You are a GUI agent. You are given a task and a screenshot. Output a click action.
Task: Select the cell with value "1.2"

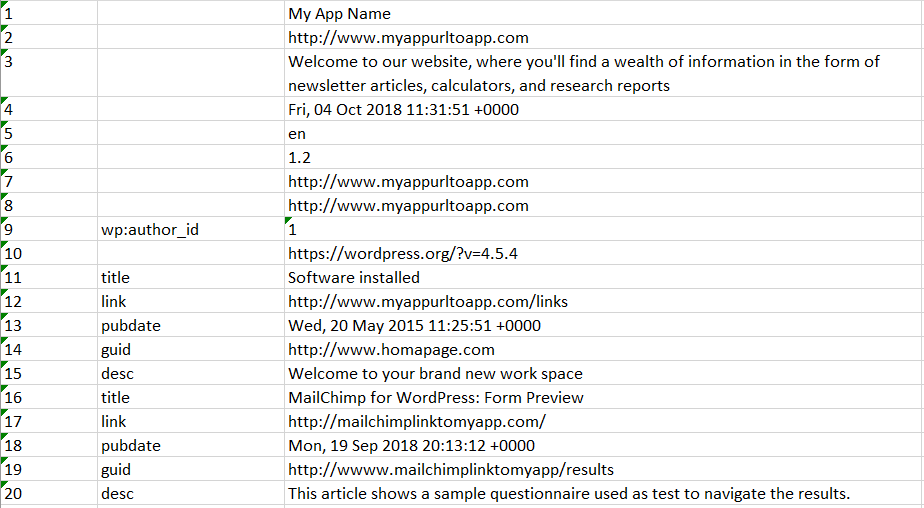pyautogui.click(x=299, y=158)
